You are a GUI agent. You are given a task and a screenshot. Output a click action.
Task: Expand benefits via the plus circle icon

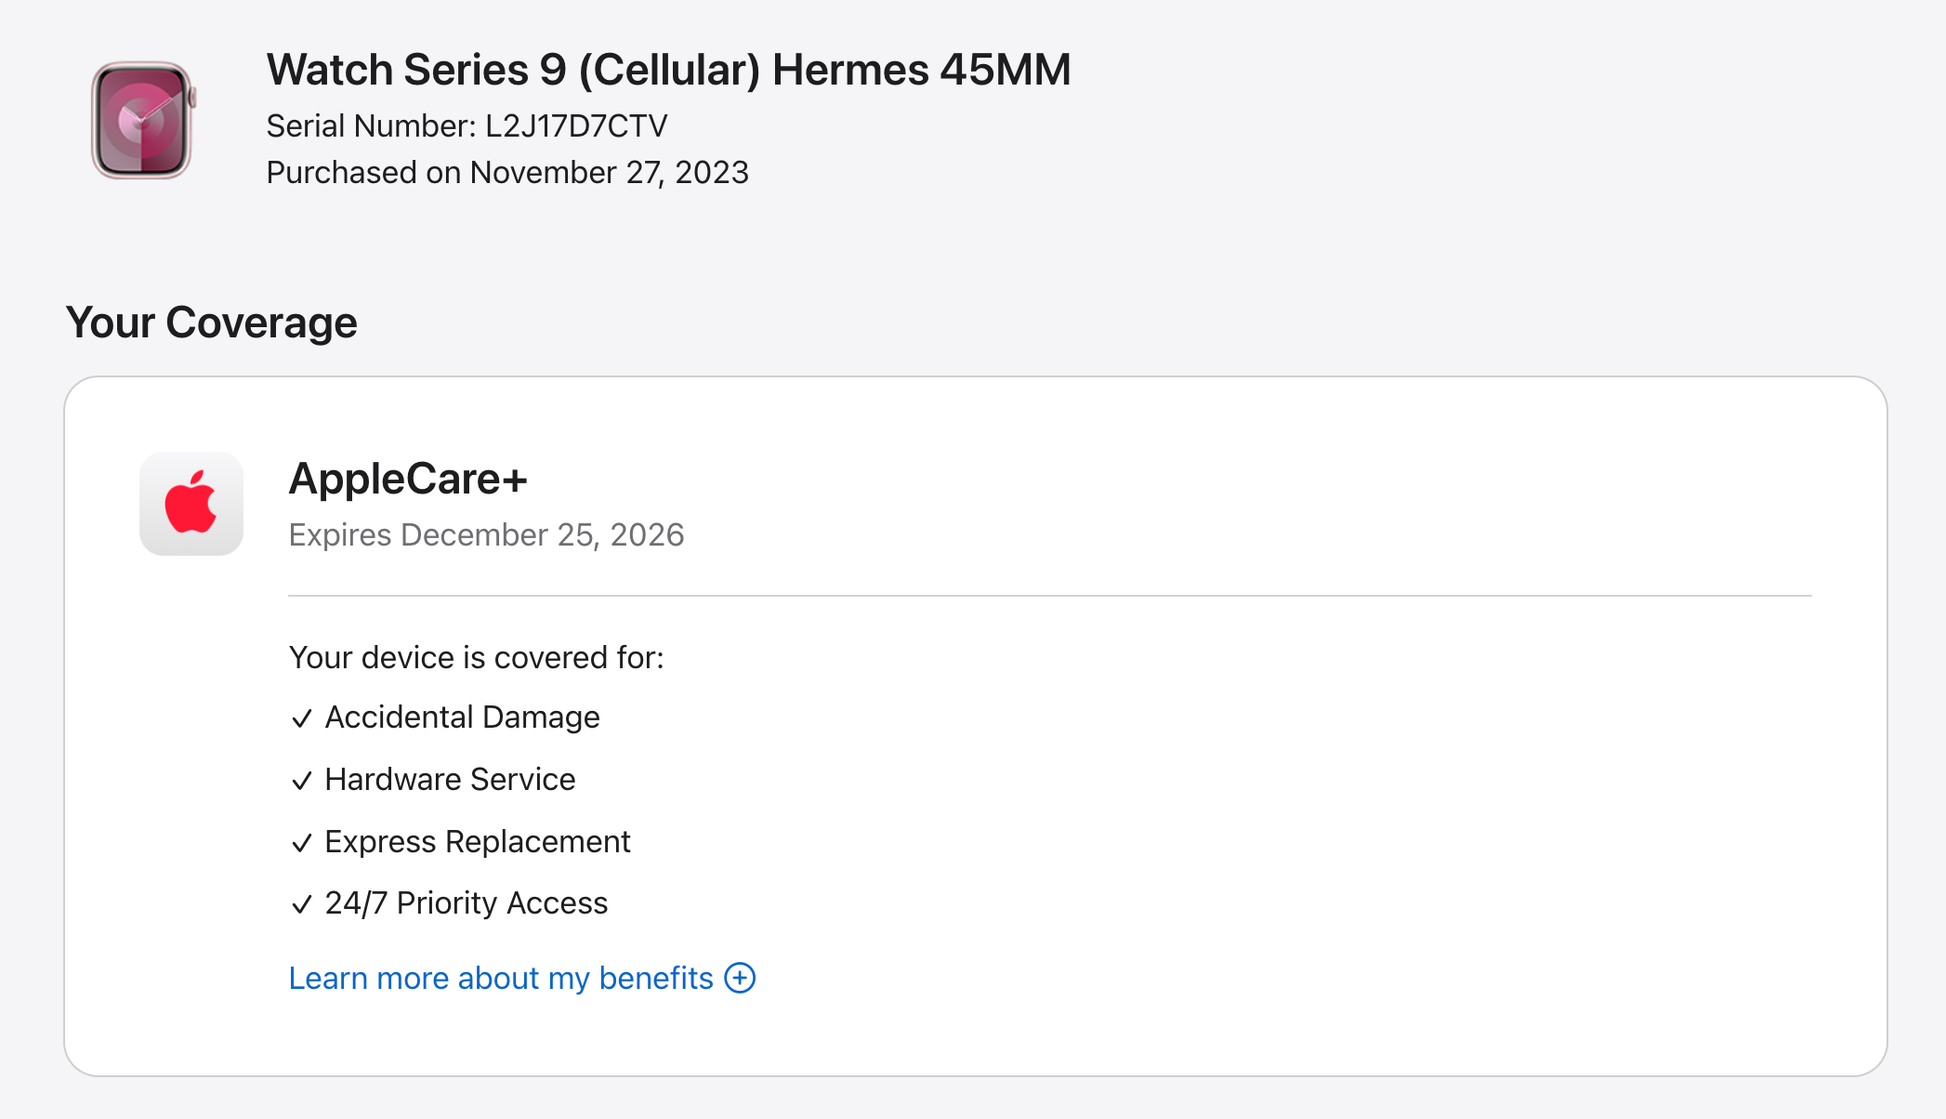740,978
